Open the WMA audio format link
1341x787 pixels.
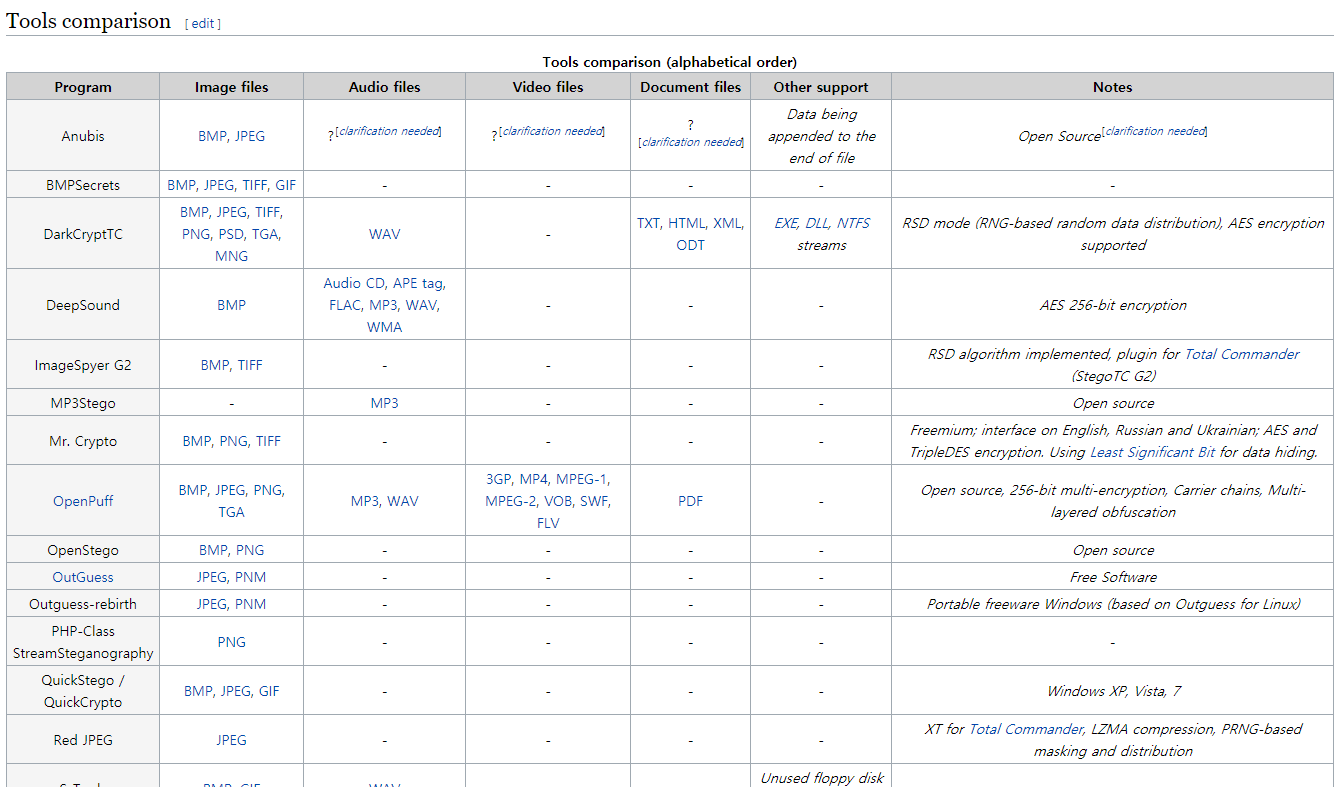pyautogui.click(x=384, y=327)
